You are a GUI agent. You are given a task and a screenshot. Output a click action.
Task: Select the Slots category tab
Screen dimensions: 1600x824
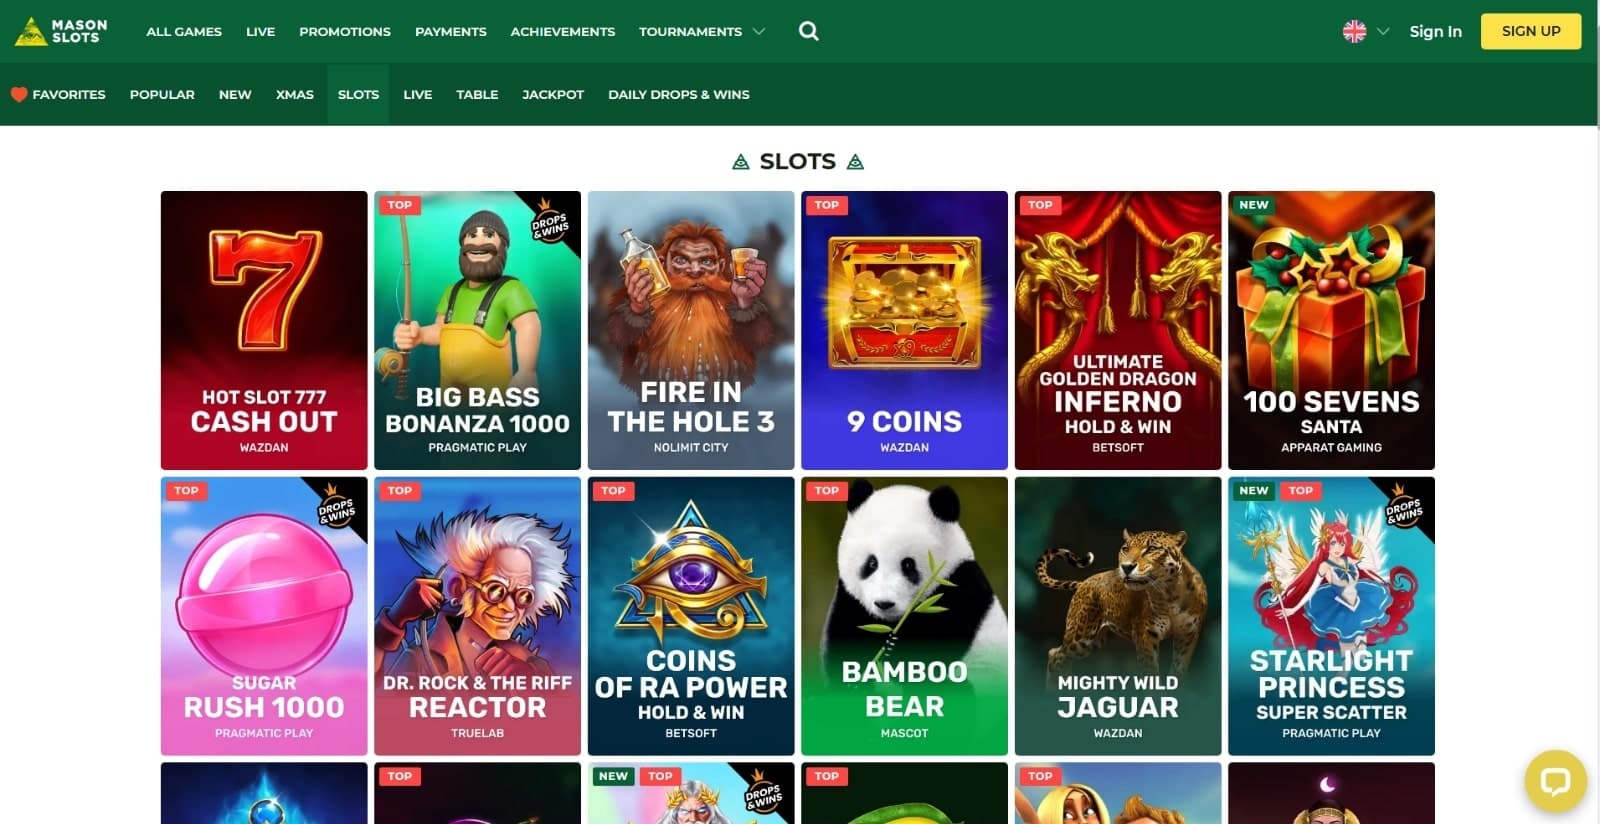[358, 94]
